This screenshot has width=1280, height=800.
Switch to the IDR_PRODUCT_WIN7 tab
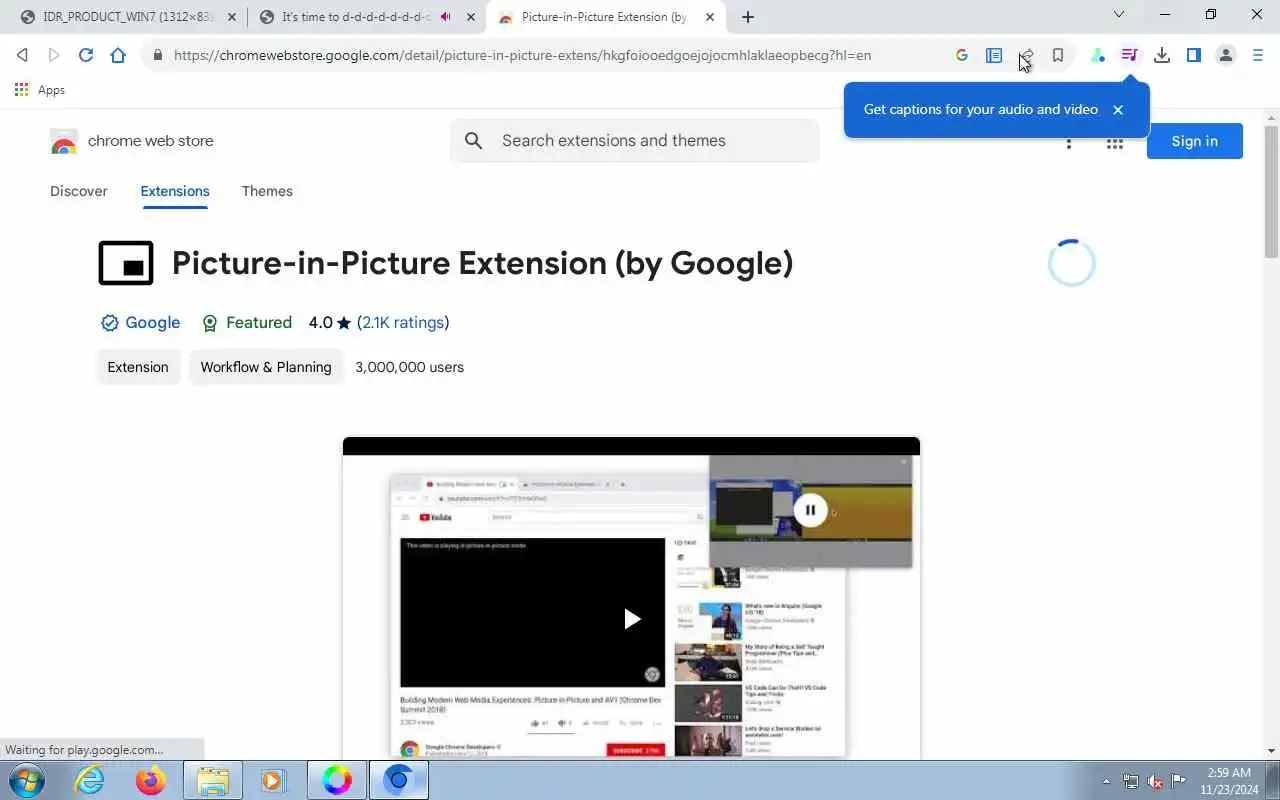coord(127,17)
